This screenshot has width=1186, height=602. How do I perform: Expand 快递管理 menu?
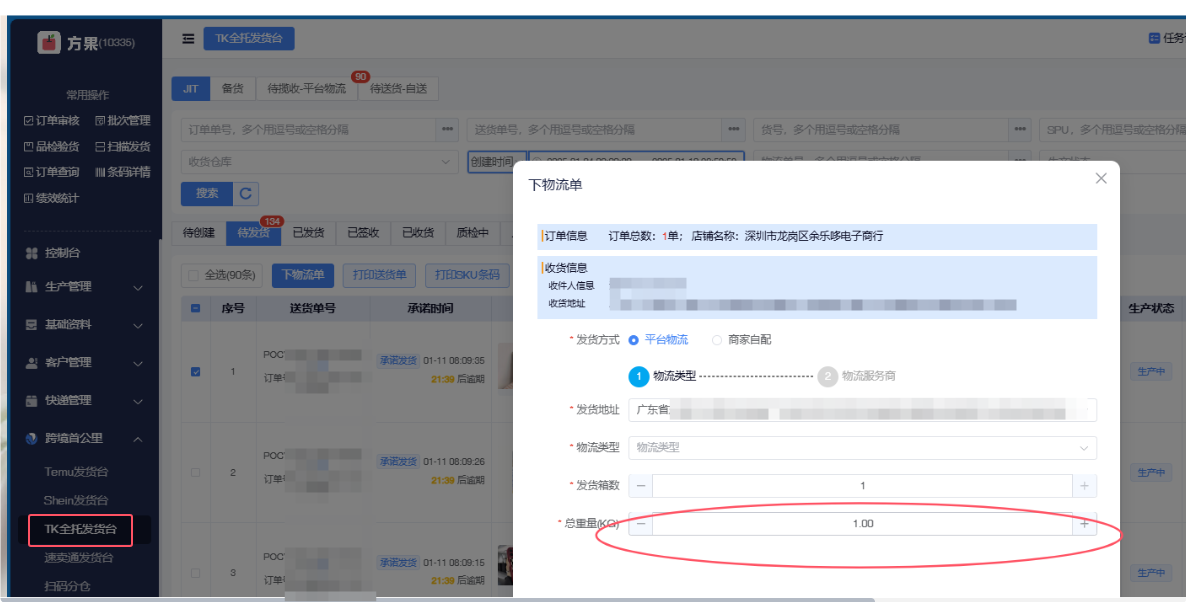tap(85, 400)
